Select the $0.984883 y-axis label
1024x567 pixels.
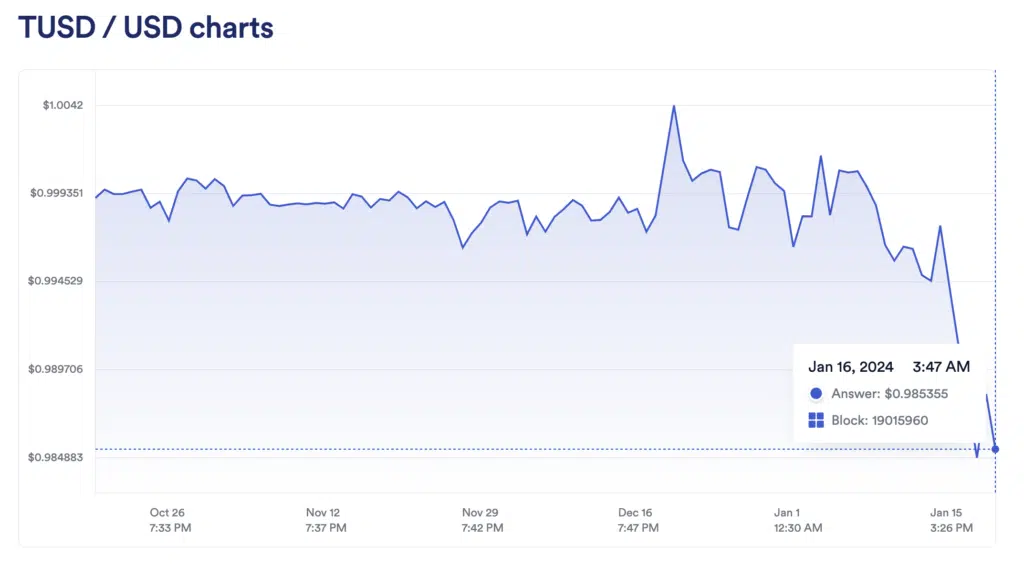(56, 457)
